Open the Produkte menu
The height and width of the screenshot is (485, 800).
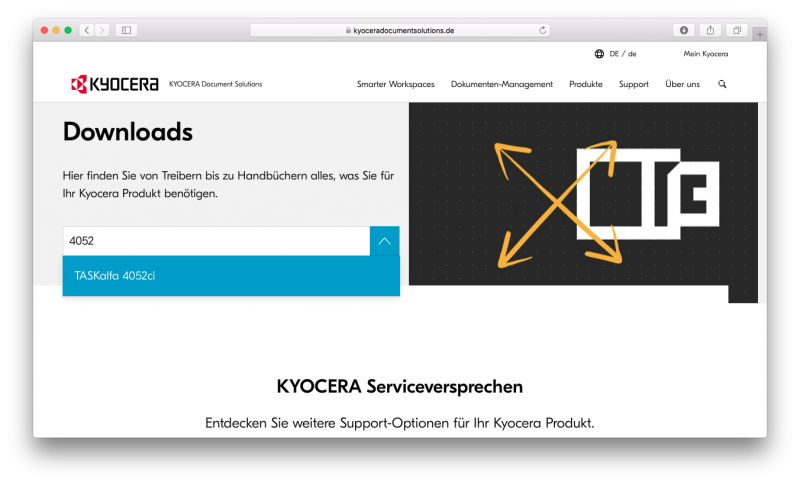(x=586, y=84)
